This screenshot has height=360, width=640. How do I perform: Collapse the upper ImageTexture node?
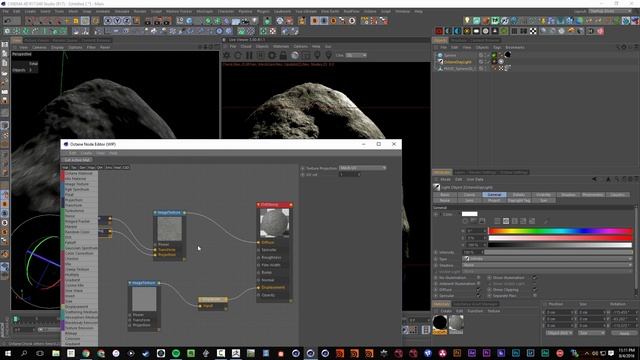click(x=155, y=213)
